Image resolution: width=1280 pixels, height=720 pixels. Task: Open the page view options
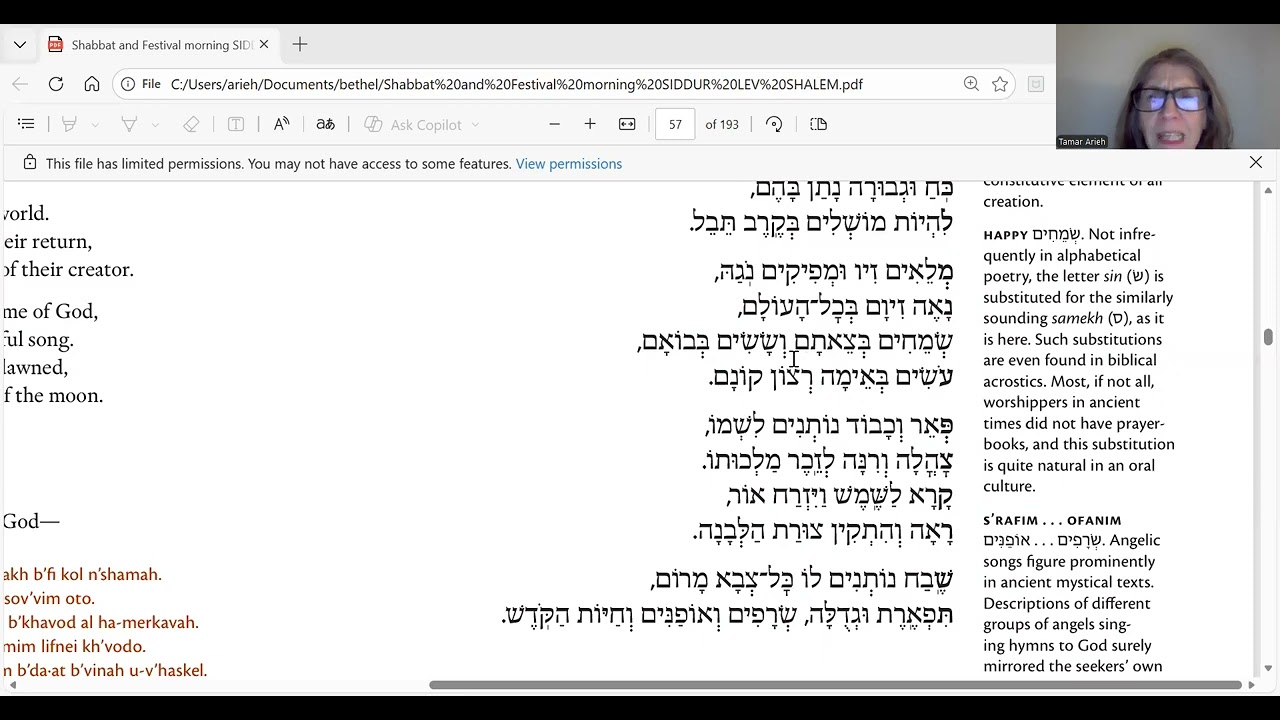coord(819,124)
